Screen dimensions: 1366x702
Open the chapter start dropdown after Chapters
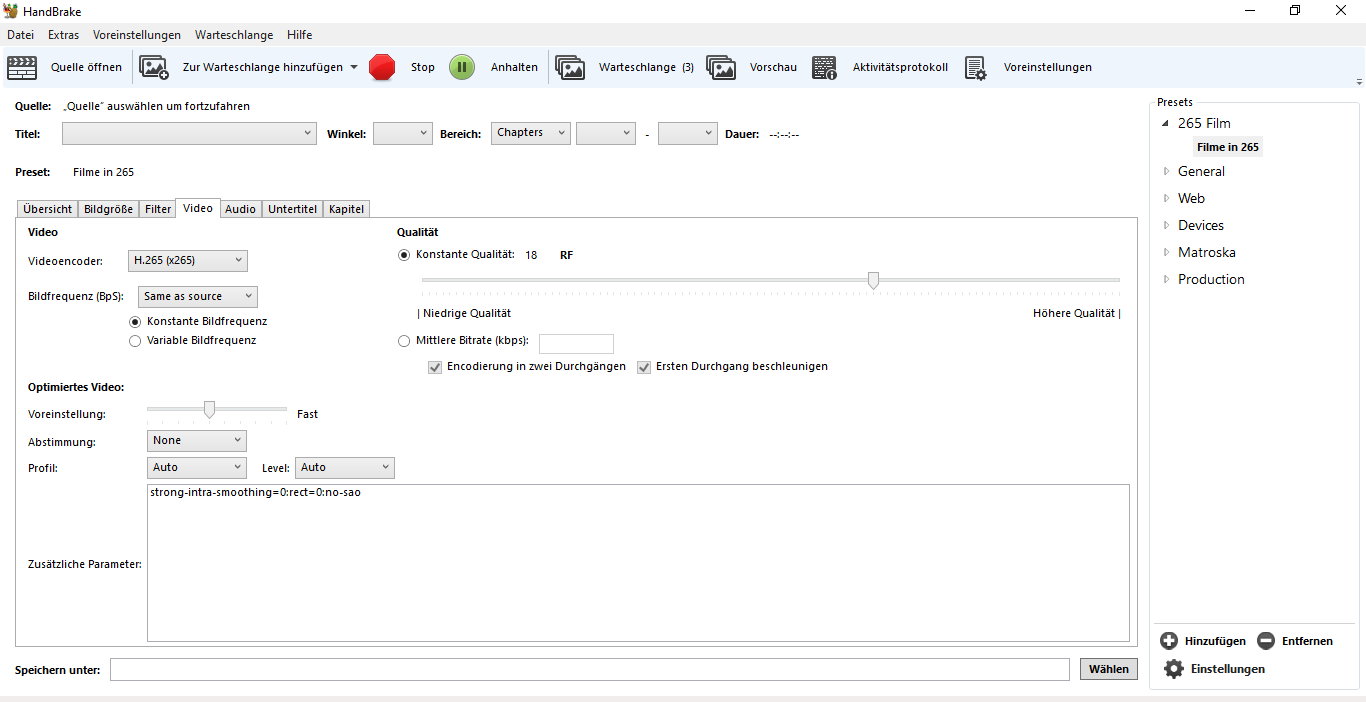click(606, 133)
